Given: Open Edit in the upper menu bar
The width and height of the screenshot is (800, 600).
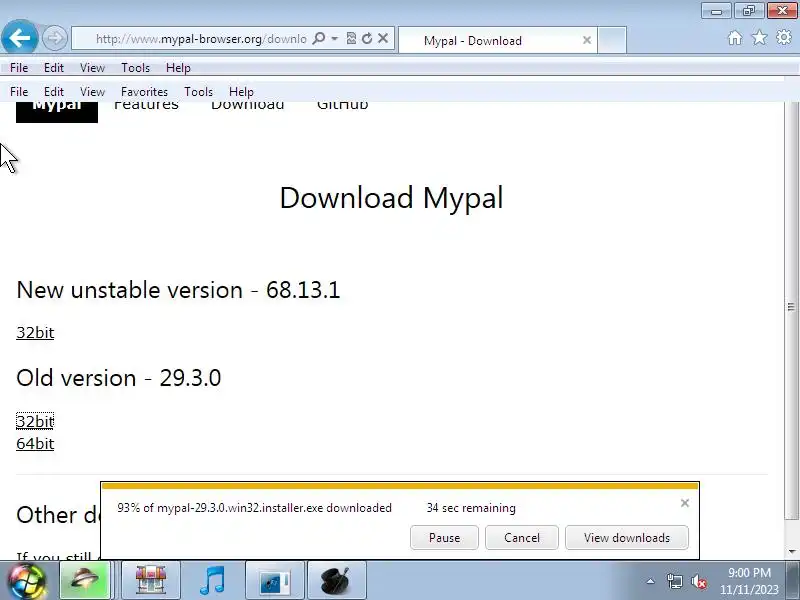Looking at the screenshot, I should pyautogui.click(x=54, y=67).
